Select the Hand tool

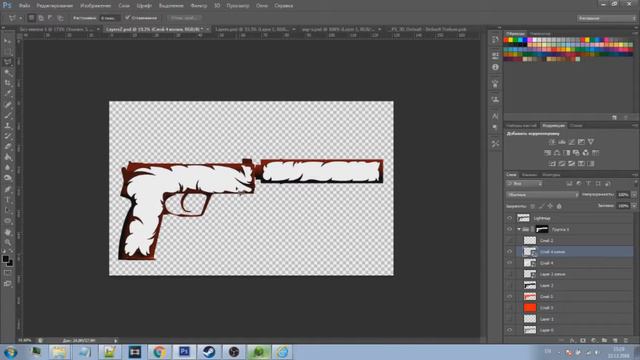pyautogui.click(x=8, y=232)
